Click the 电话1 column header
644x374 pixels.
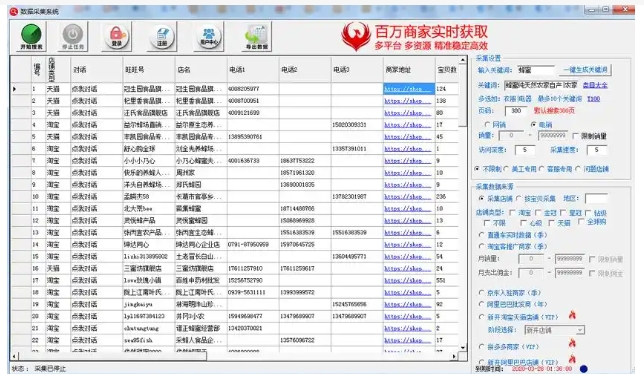[x=253, y=70]
